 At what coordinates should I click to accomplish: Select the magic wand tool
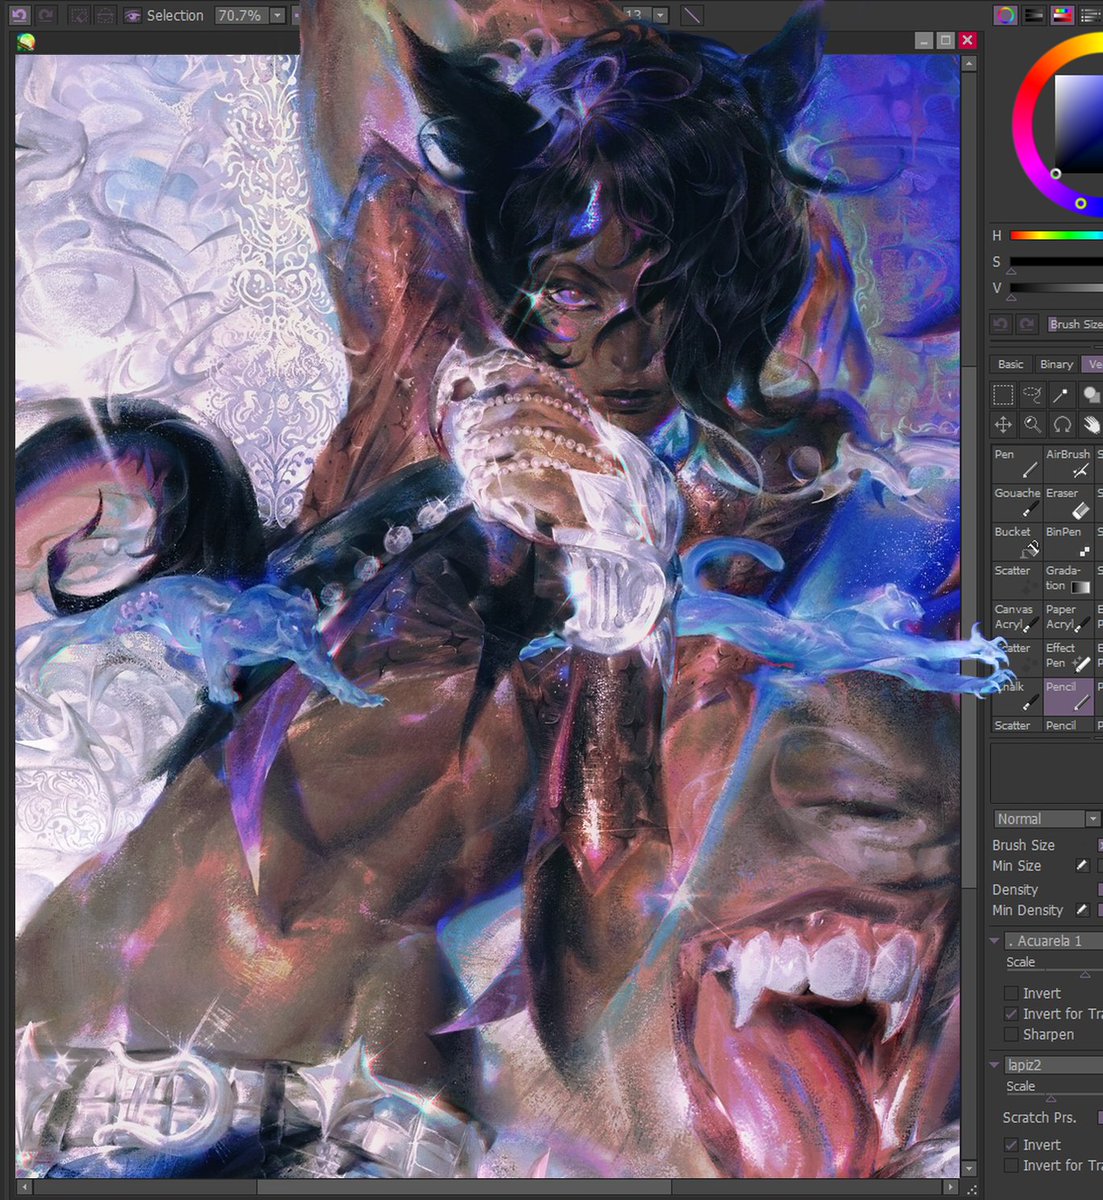(1061, 395)
